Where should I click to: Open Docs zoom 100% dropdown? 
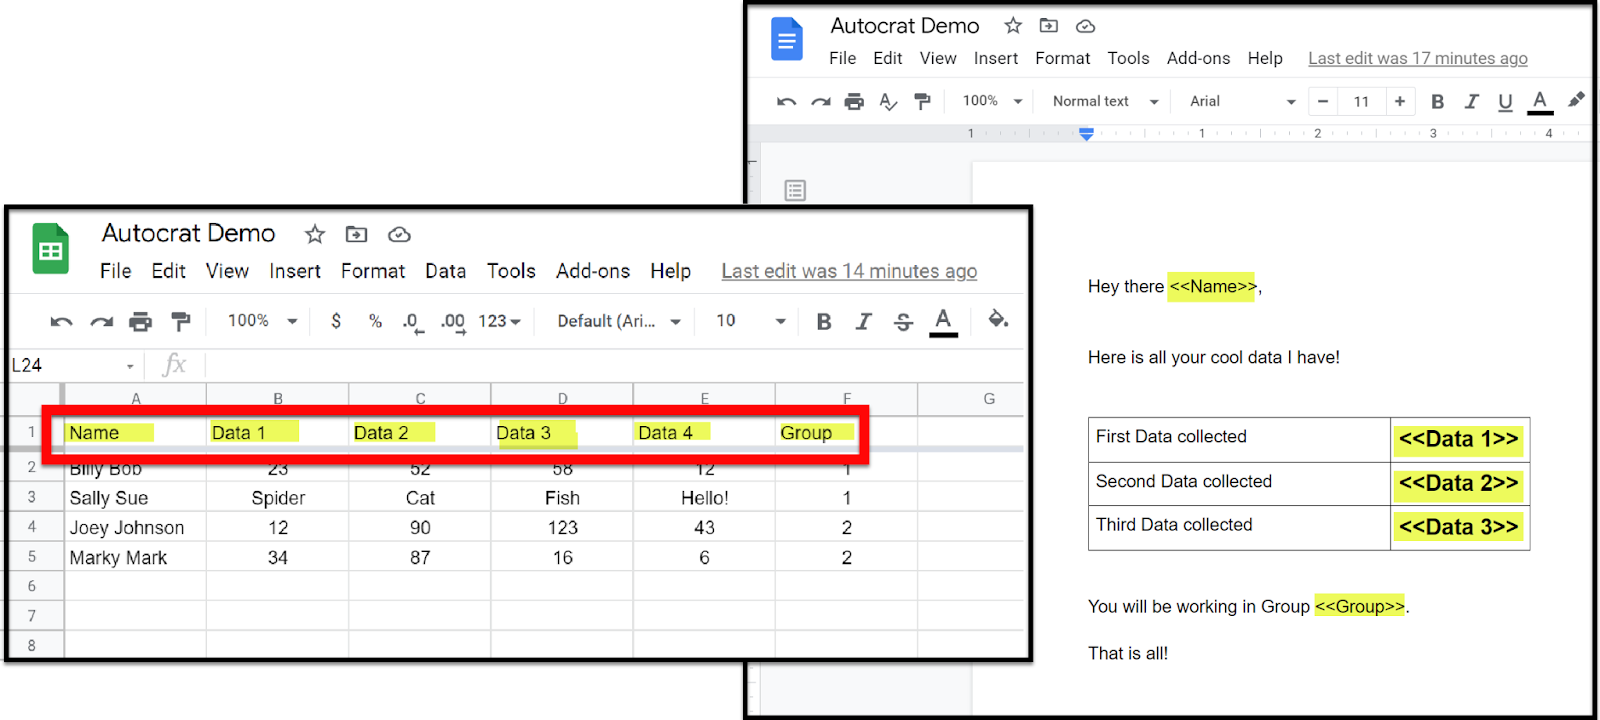coord(992,101)
